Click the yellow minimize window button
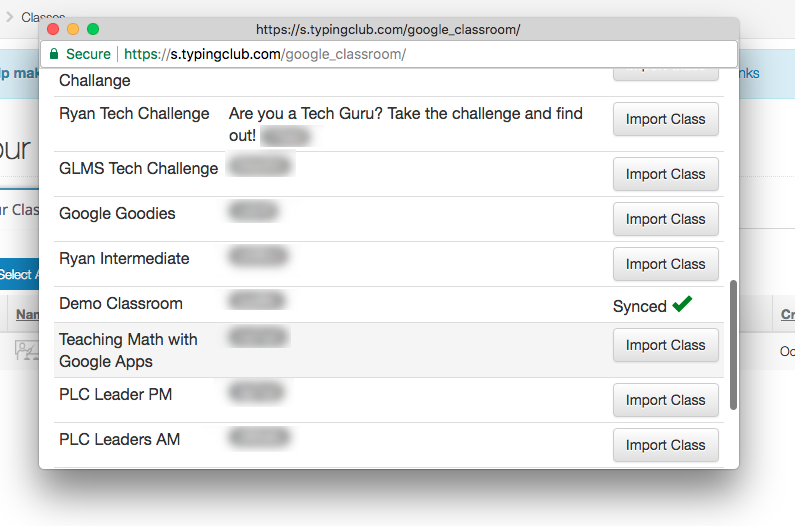 point(73,30)
